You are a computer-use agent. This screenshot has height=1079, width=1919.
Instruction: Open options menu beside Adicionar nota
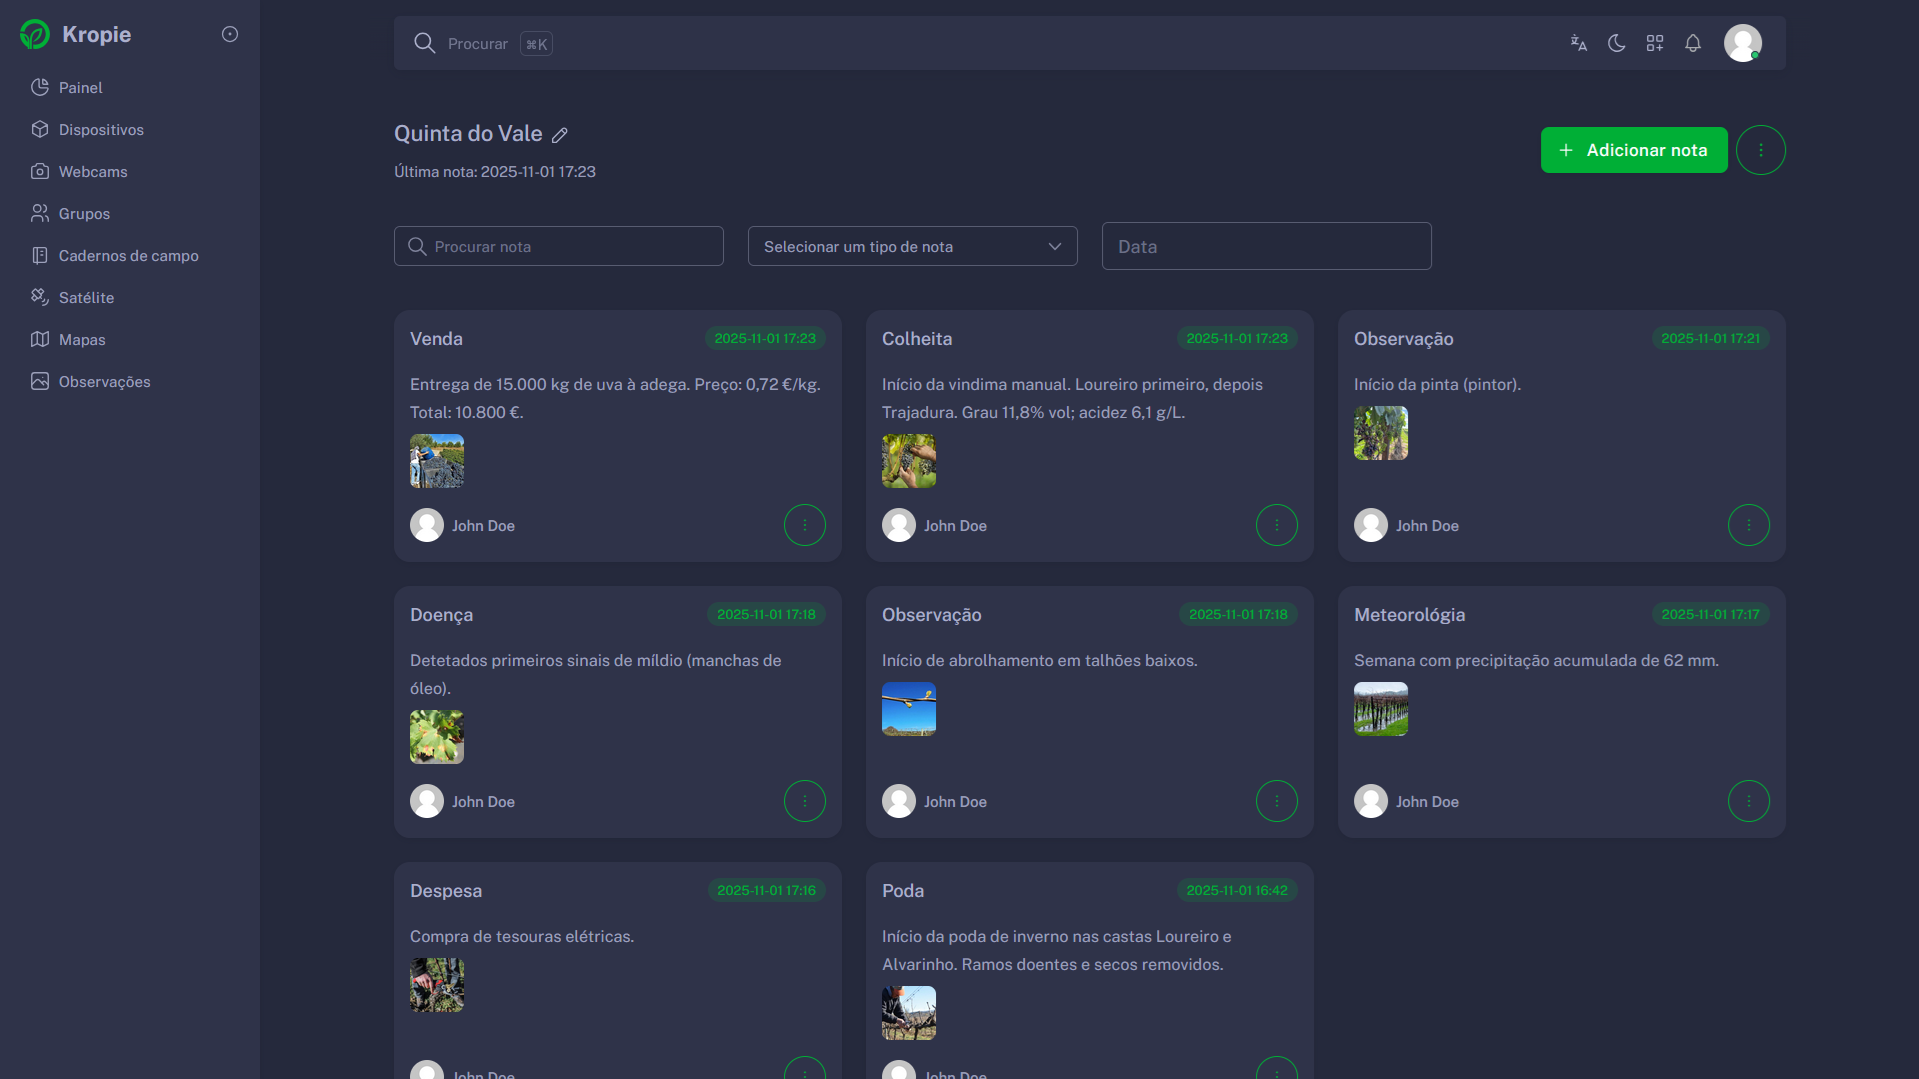coord(1760,150)
